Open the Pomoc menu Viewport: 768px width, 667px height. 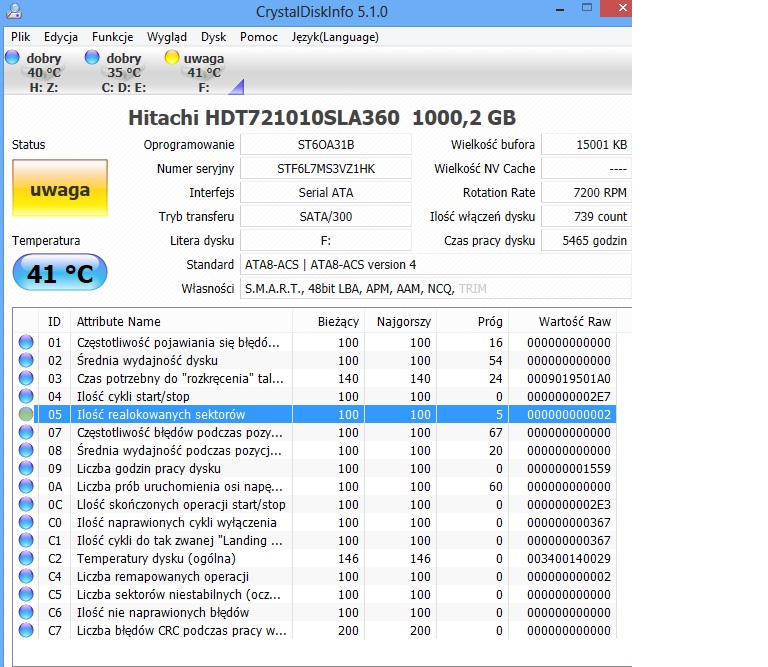coord(259,37)
